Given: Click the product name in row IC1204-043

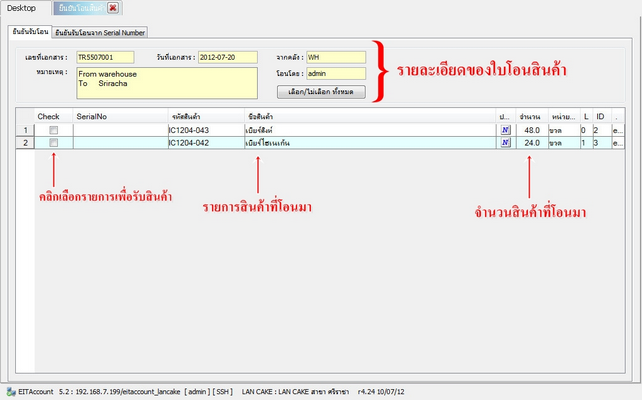Looking at the screenshot, I should pyautogui.click(x=370, y=130).
